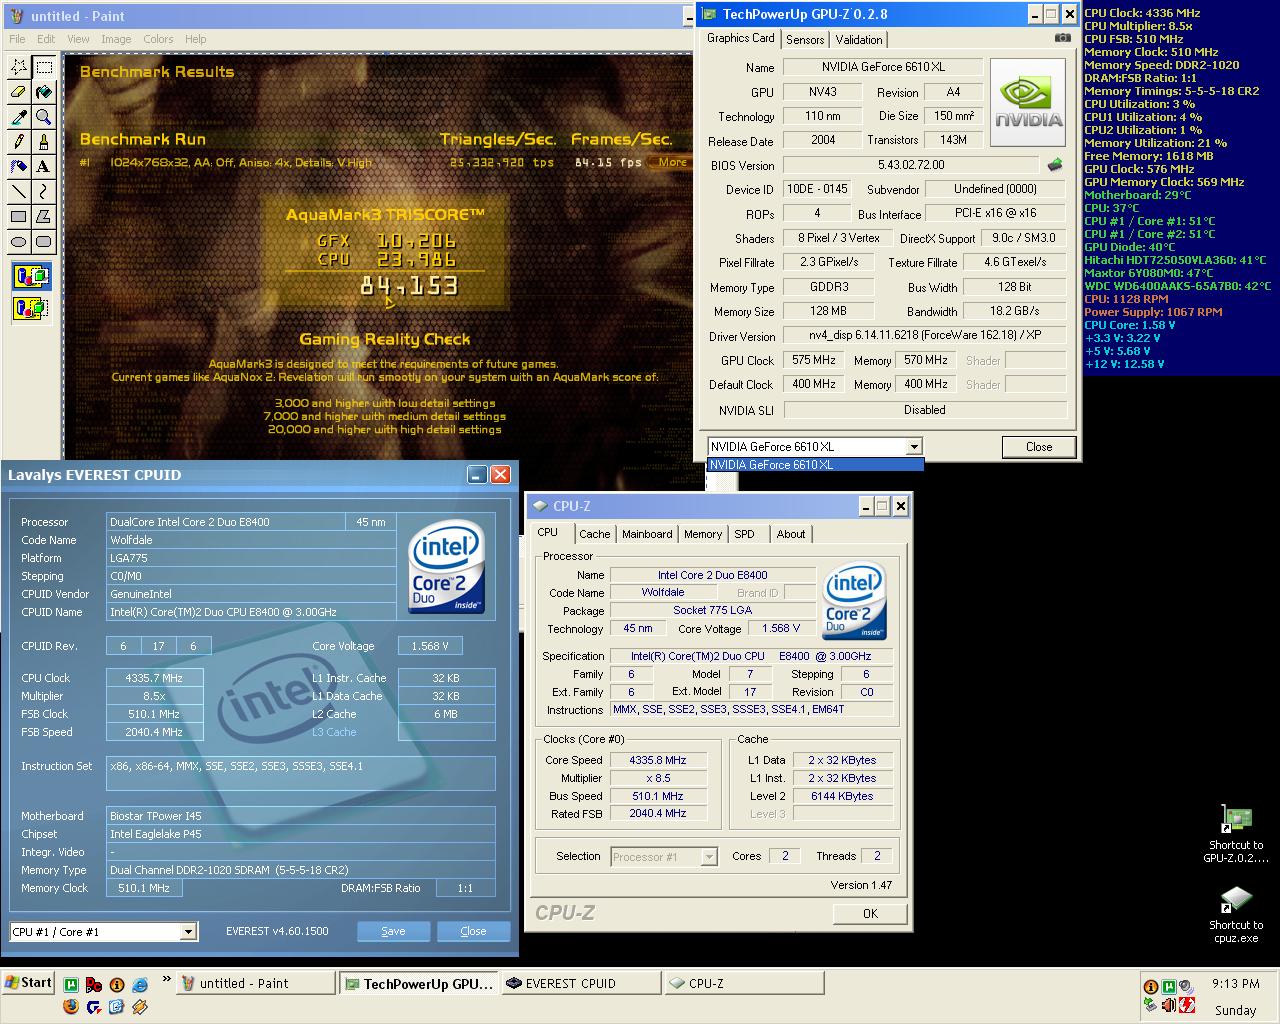Click the Close button in GPU-Z
1280x1024 pixels.
[1039, 447]
